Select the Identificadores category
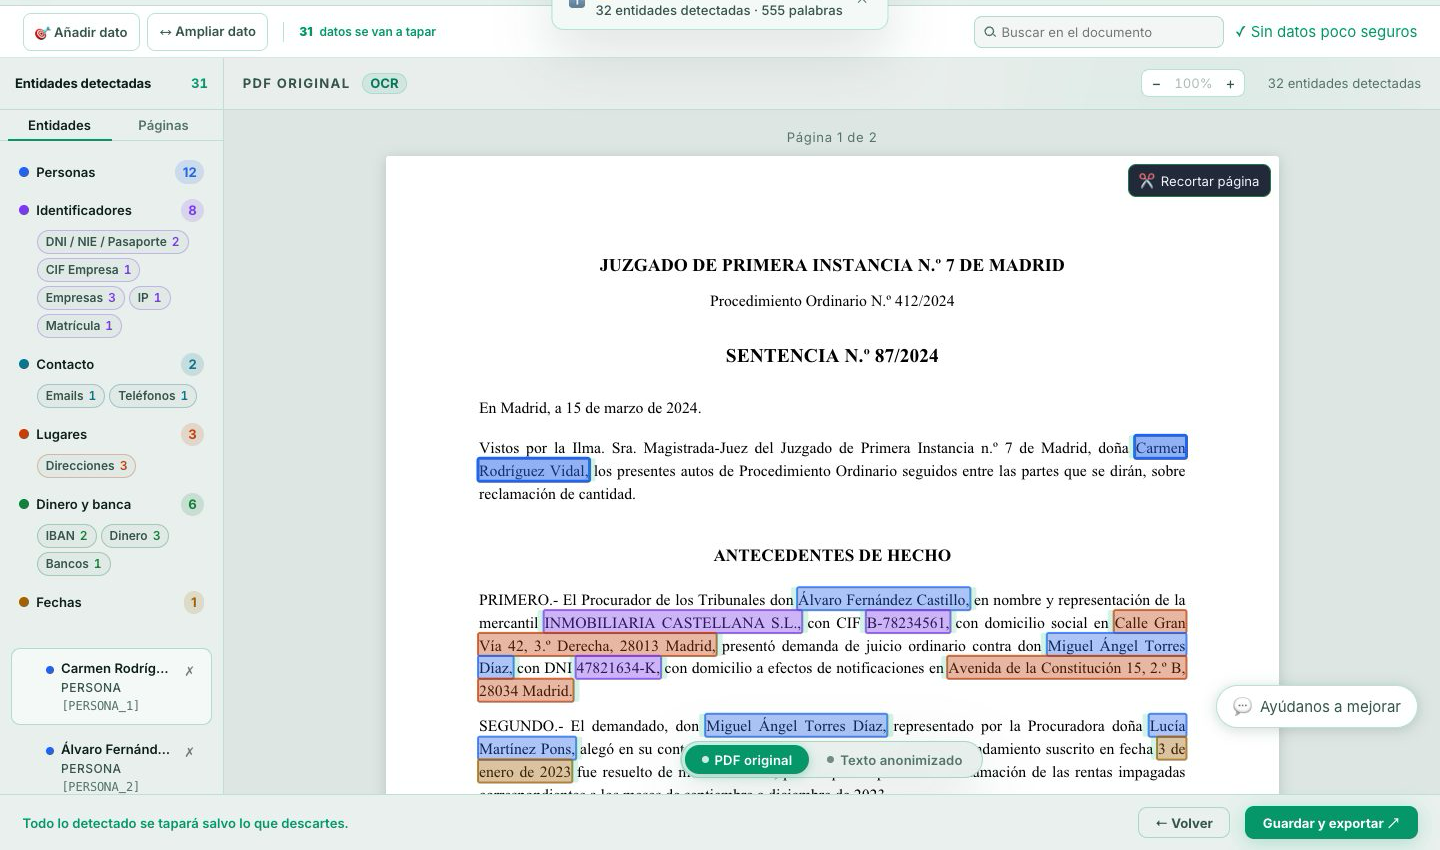Viewport: 1440px width, 850px height. tap(111, 210)
